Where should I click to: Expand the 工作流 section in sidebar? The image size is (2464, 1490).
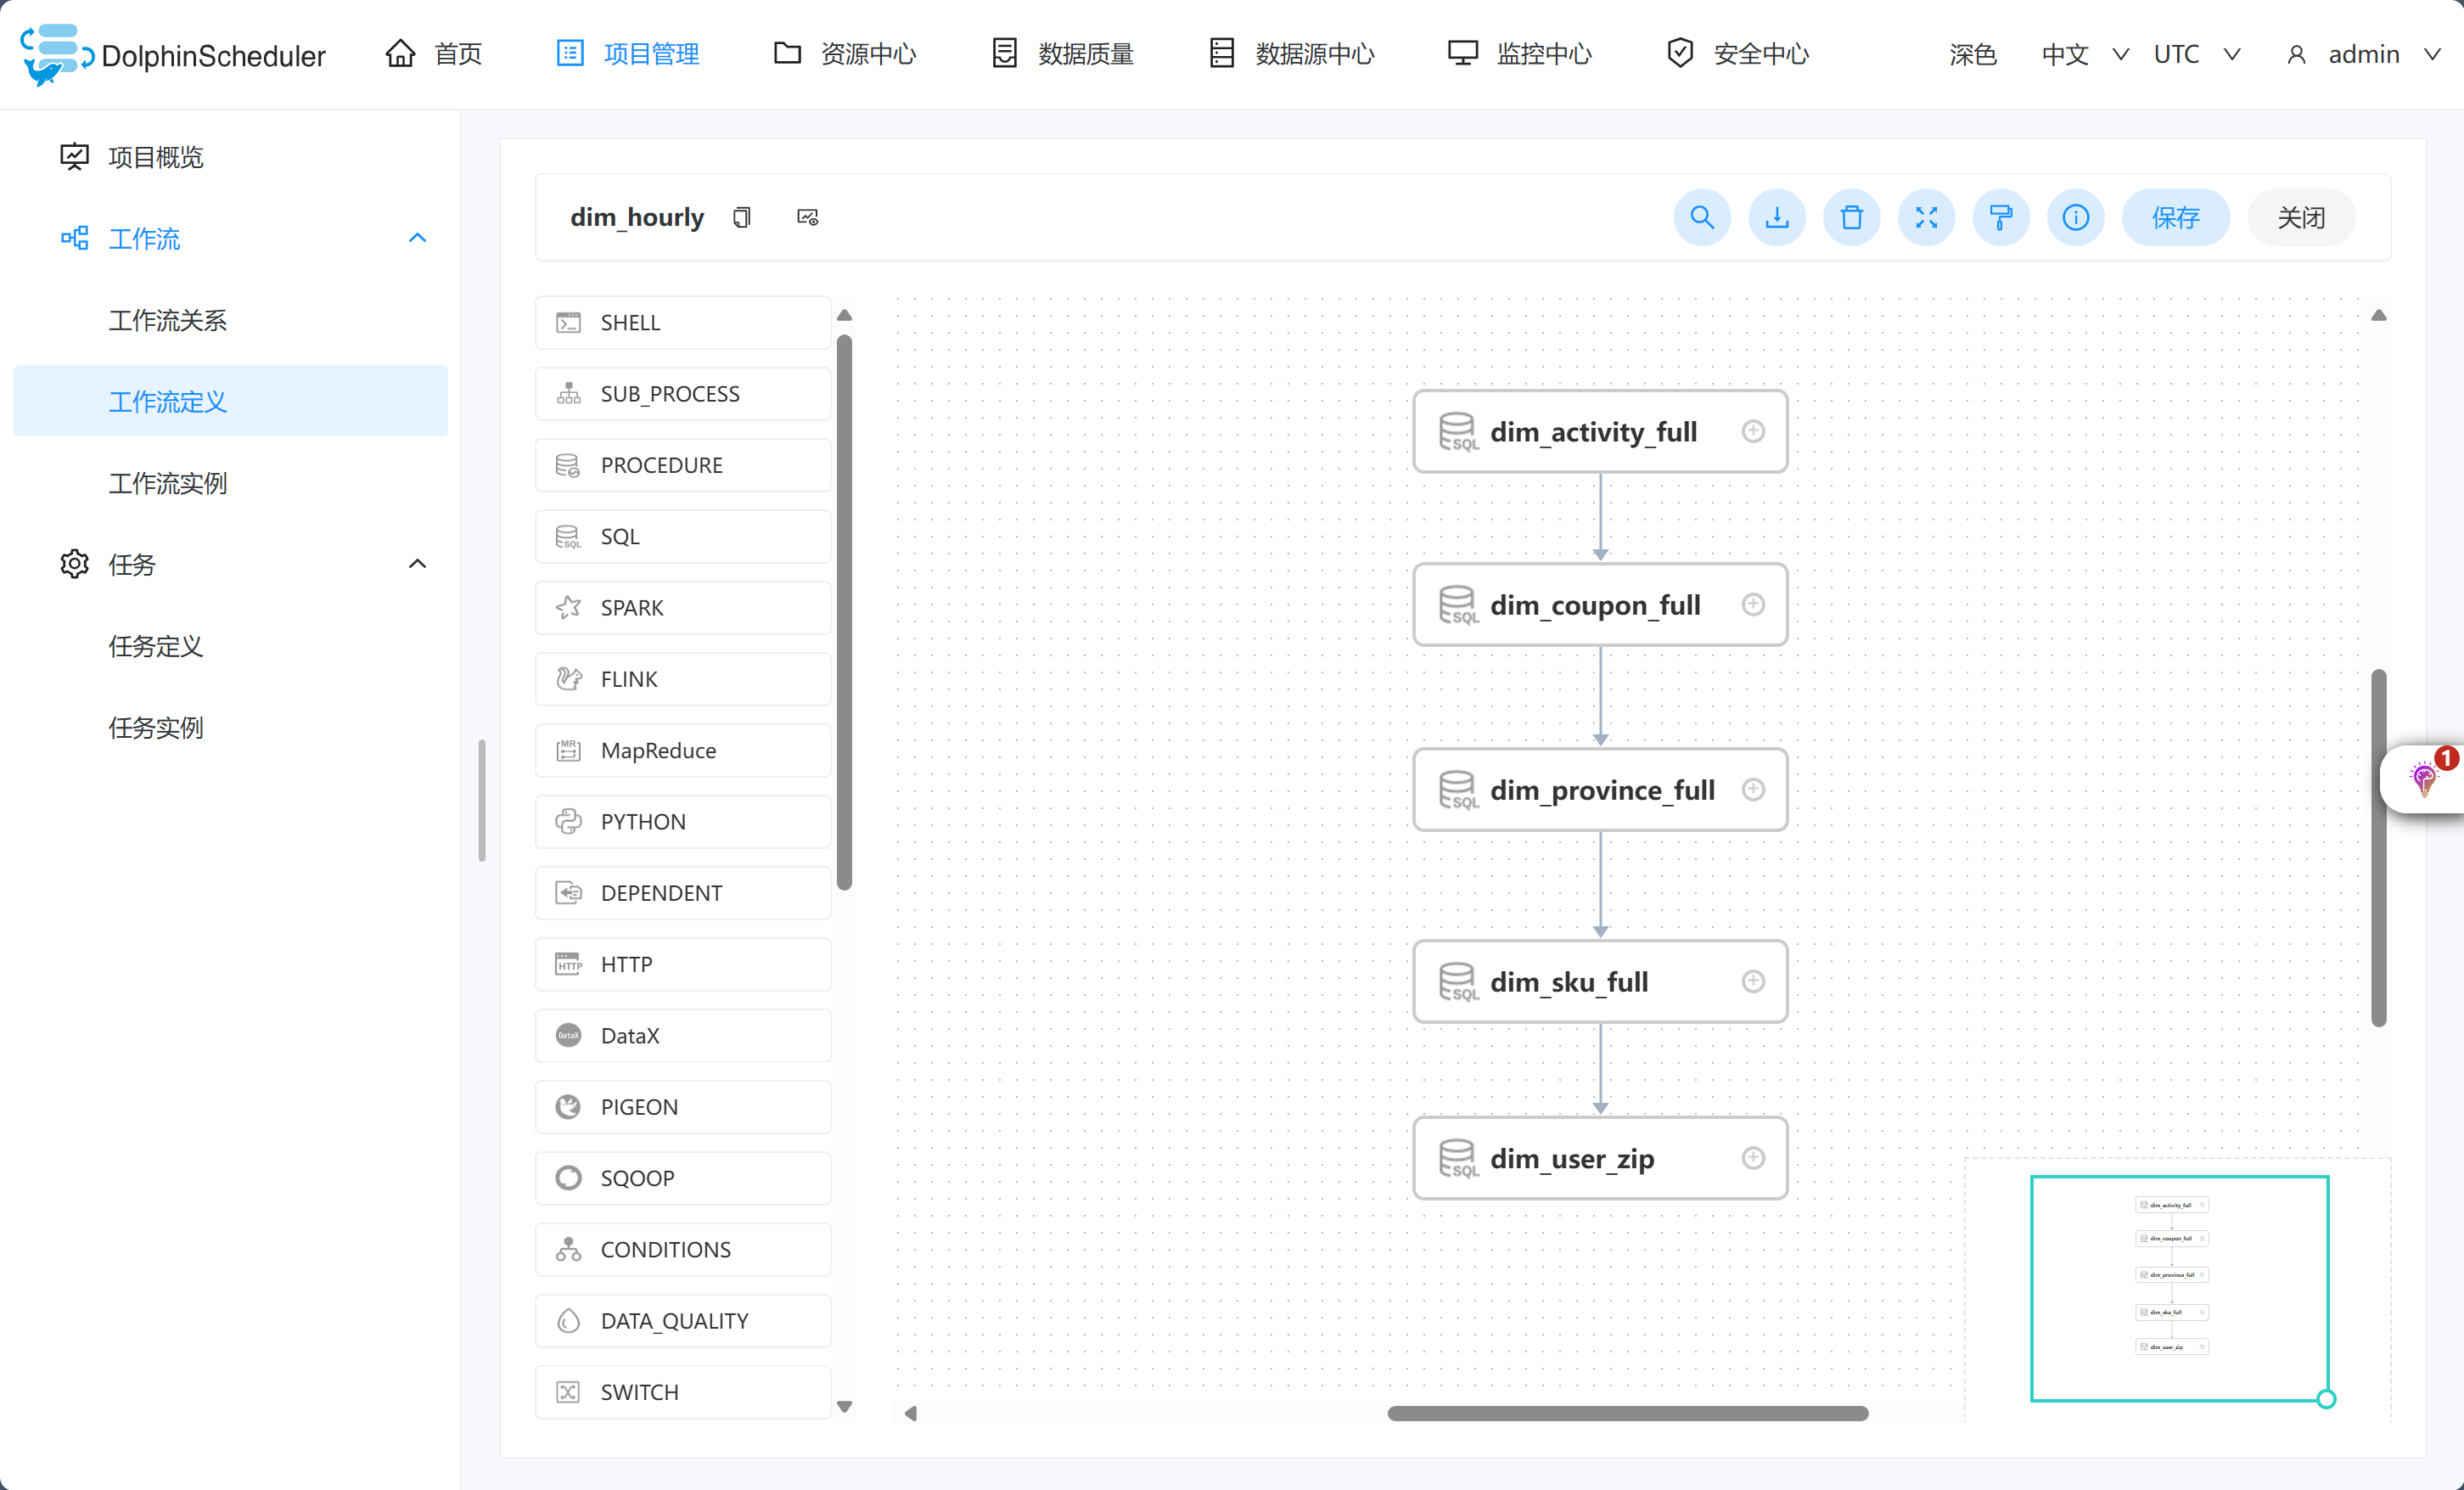[415, 238]
